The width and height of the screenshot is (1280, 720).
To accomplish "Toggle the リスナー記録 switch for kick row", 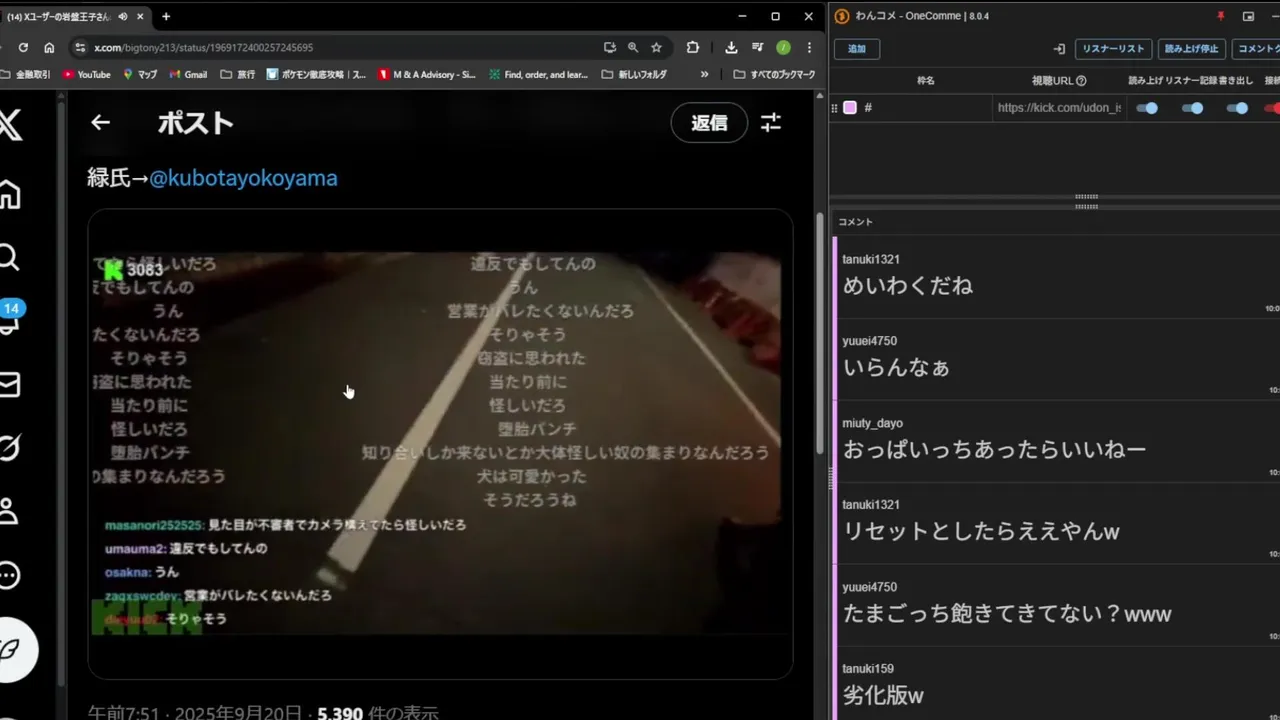I will (1192, 108).
